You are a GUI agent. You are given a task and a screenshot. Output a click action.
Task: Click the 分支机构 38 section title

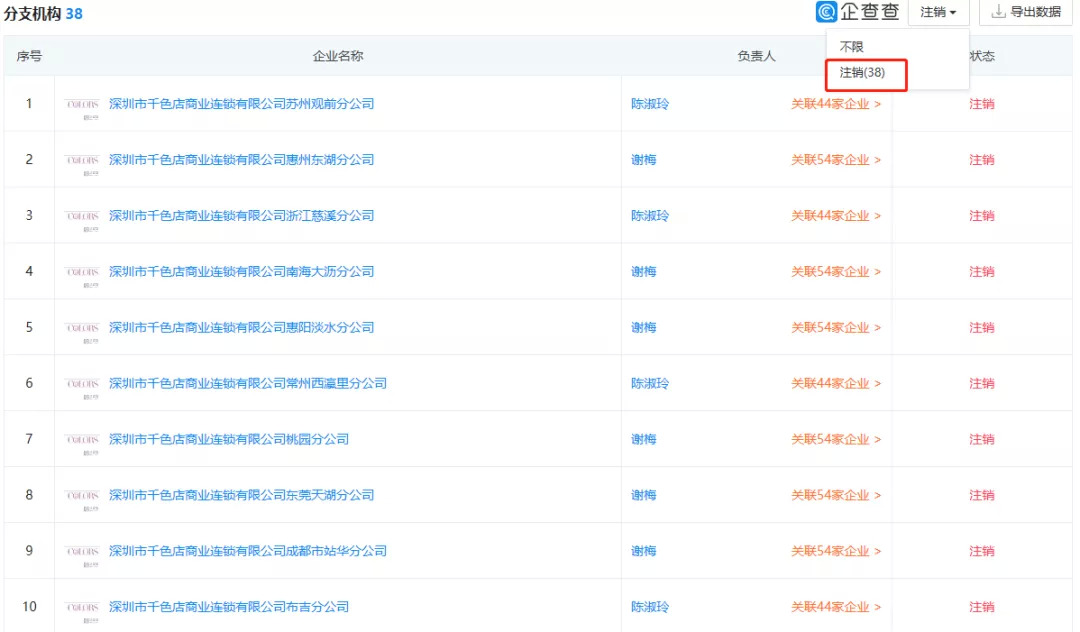click(43, 14)
